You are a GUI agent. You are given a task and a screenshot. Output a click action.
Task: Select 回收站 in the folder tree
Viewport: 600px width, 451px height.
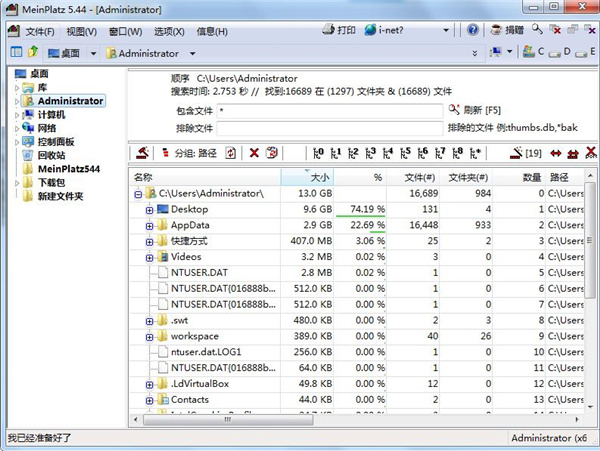(x=50, y=155)
